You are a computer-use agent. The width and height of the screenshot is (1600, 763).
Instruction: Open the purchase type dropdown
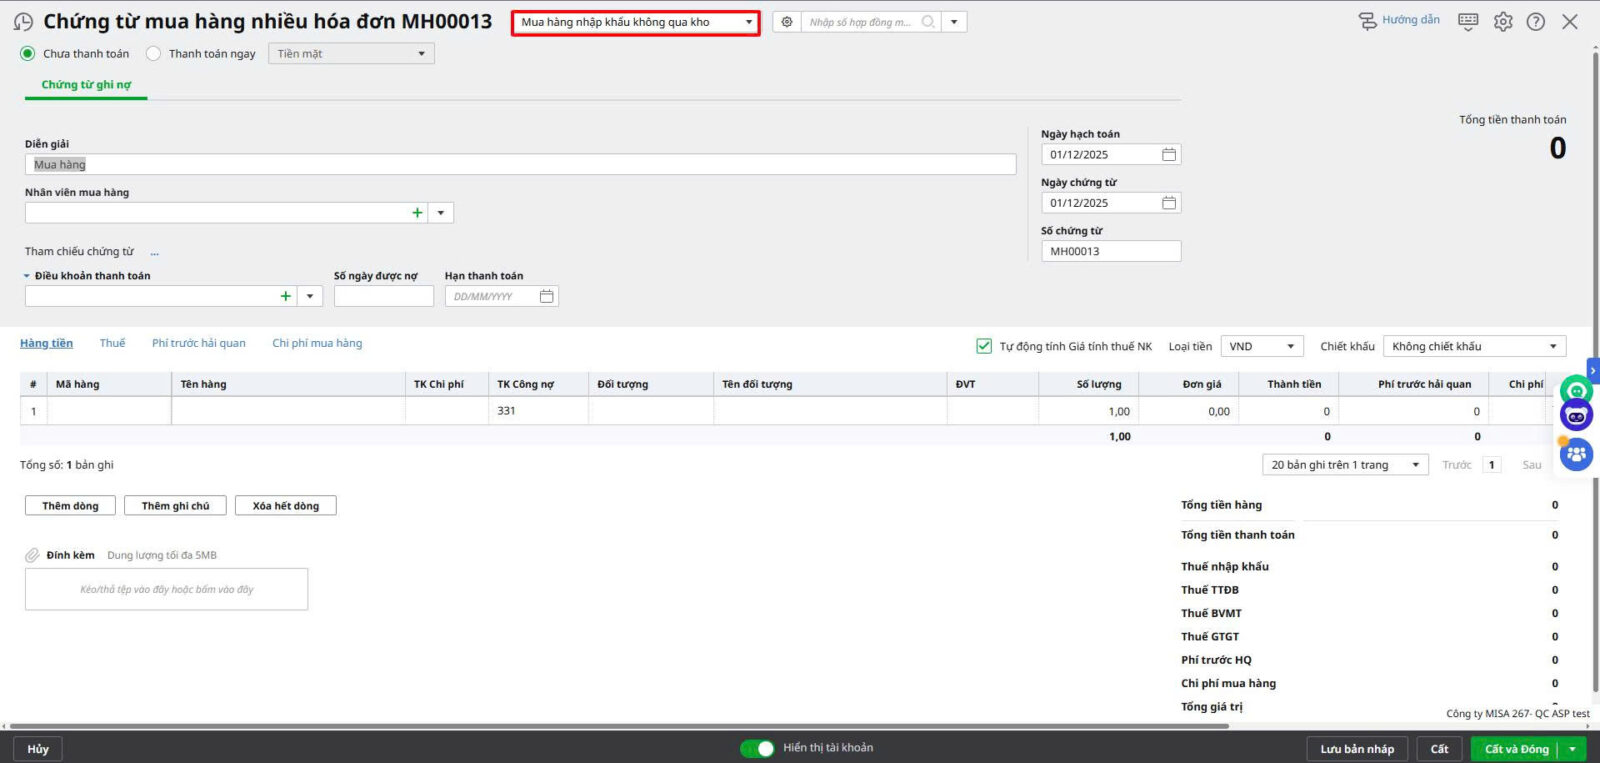(x=635, y=22)
